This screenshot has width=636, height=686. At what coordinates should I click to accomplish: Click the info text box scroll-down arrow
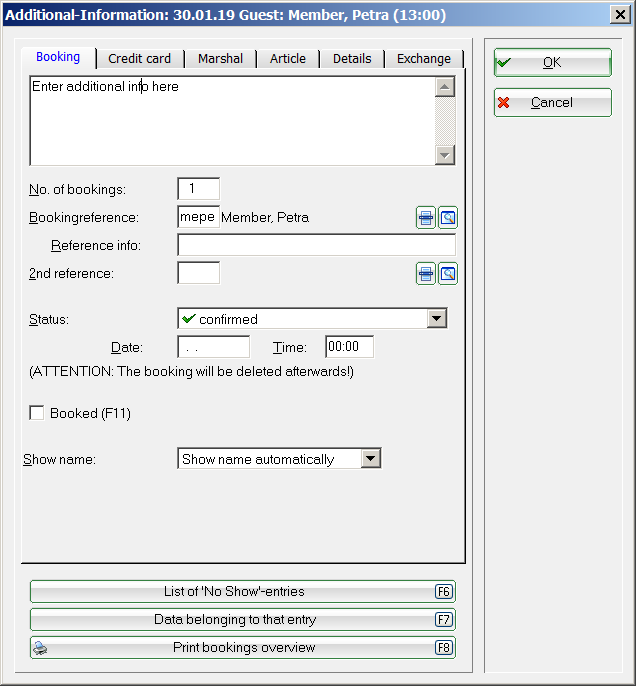445,155
